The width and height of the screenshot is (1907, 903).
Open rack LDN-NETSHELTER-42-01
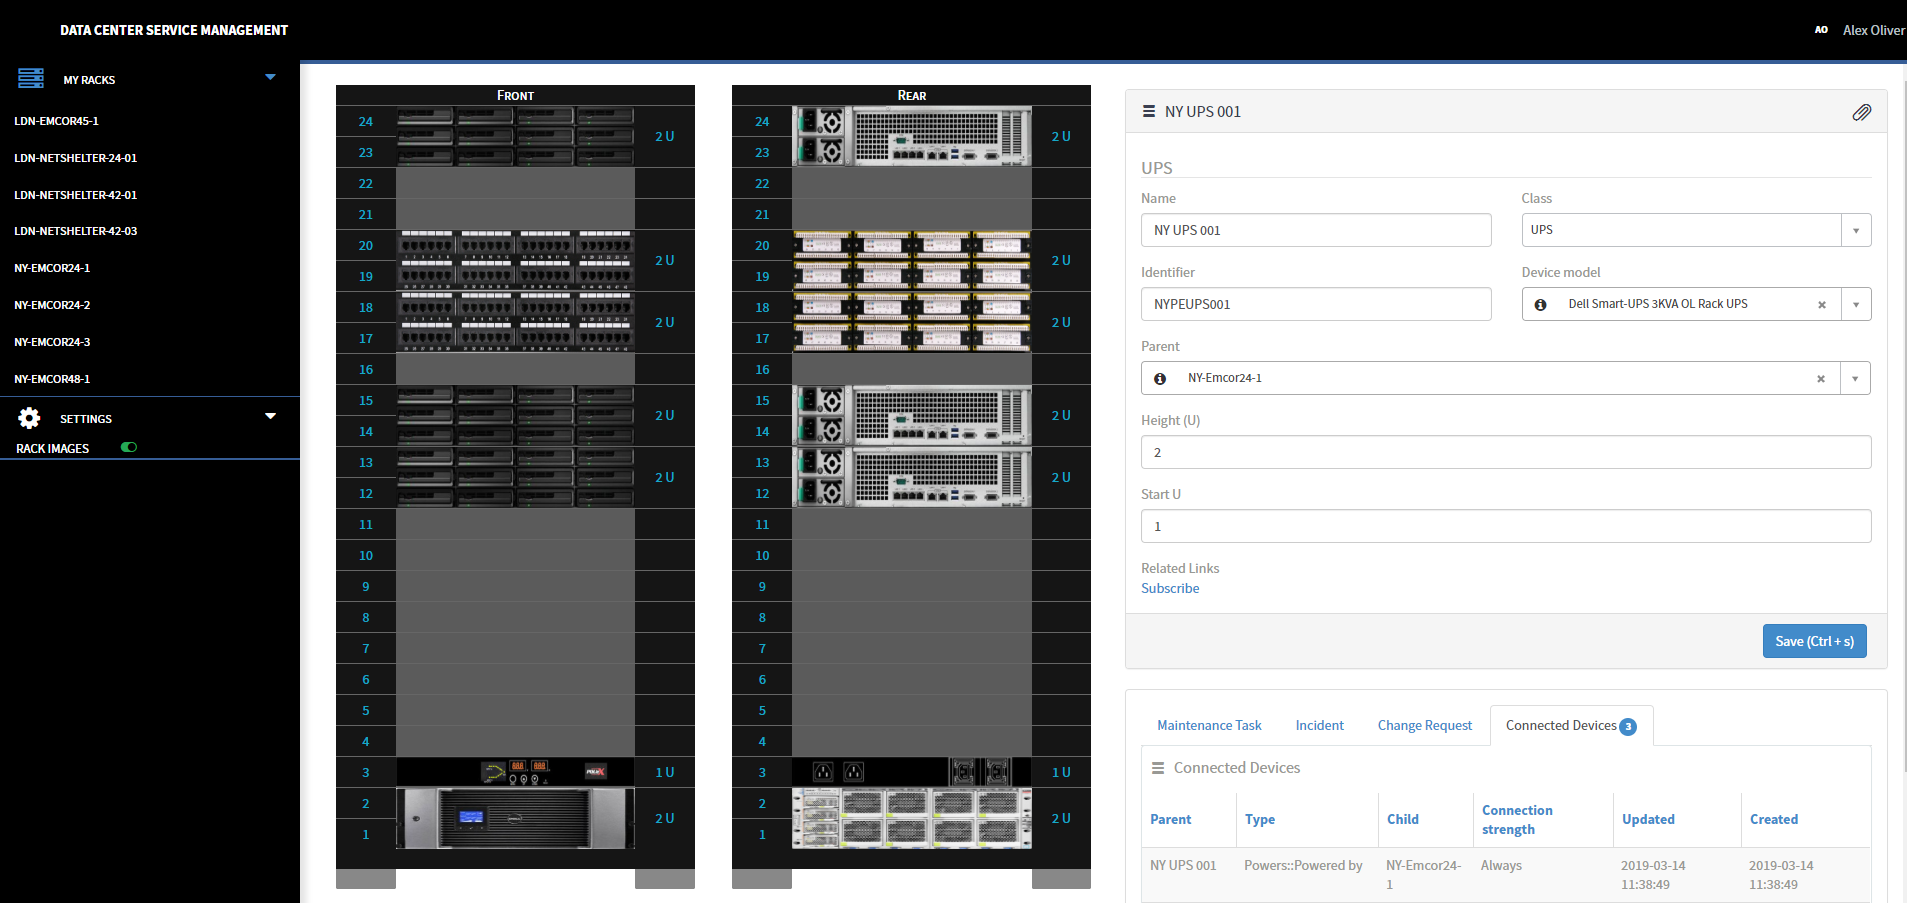[x=75, y=195]
